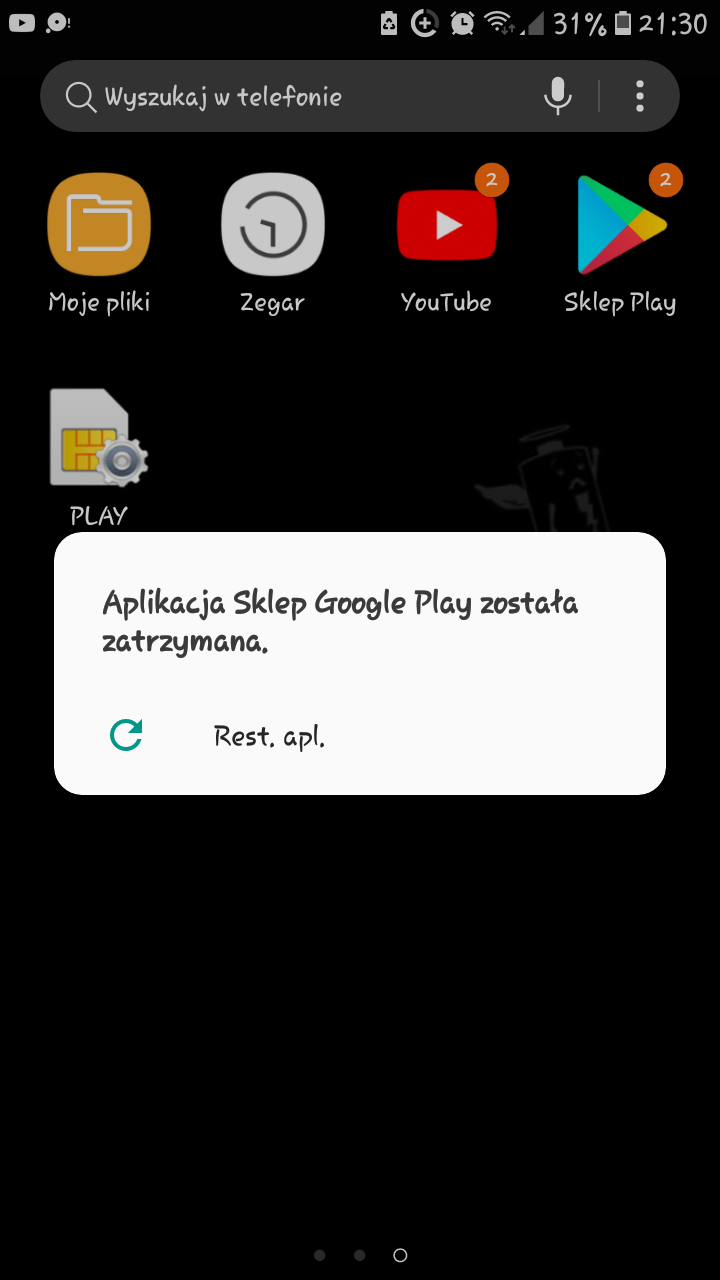Open the three-dot overflow menu
720x1280 pixels.
[640, 97]
